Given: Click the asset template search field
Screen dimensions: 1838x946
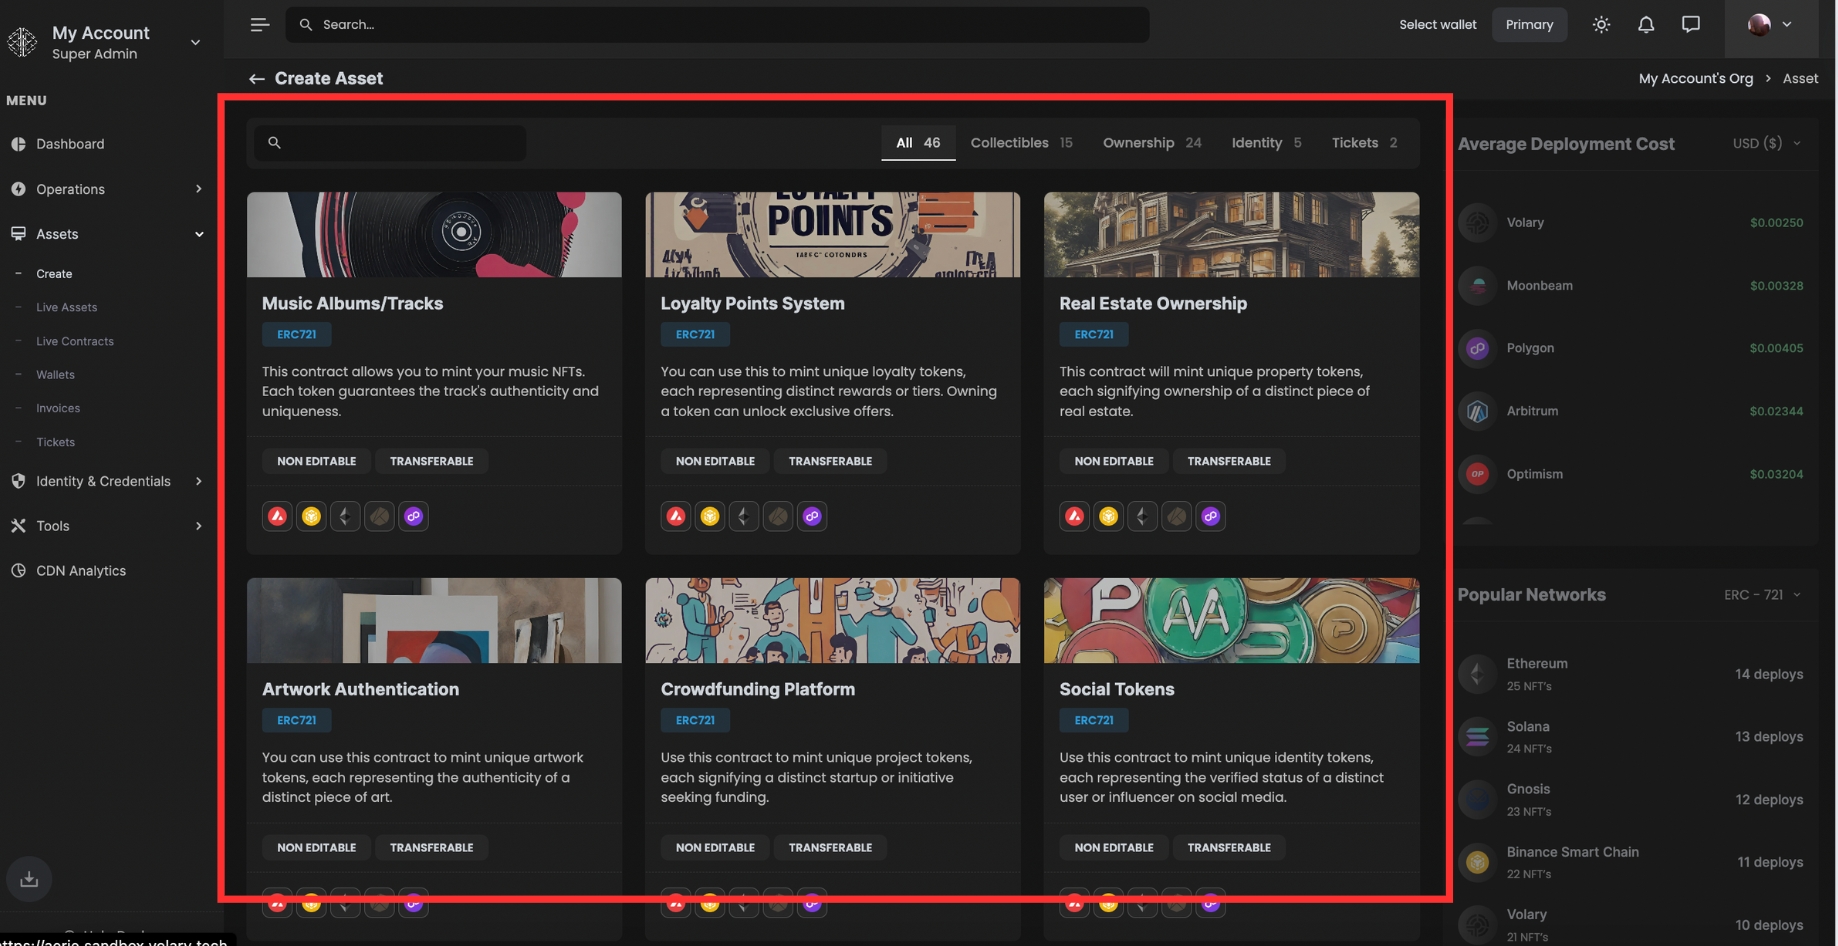Looking at the screenshot, I should pos(390,143).
